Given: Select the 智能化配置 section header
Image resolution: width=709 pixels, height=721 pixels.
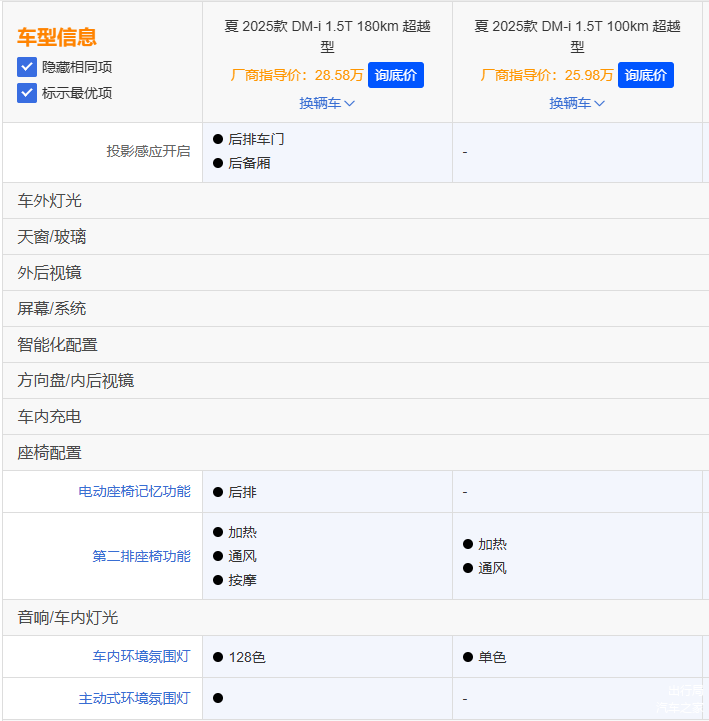Looking at the screenshot, I should [58, 345].
